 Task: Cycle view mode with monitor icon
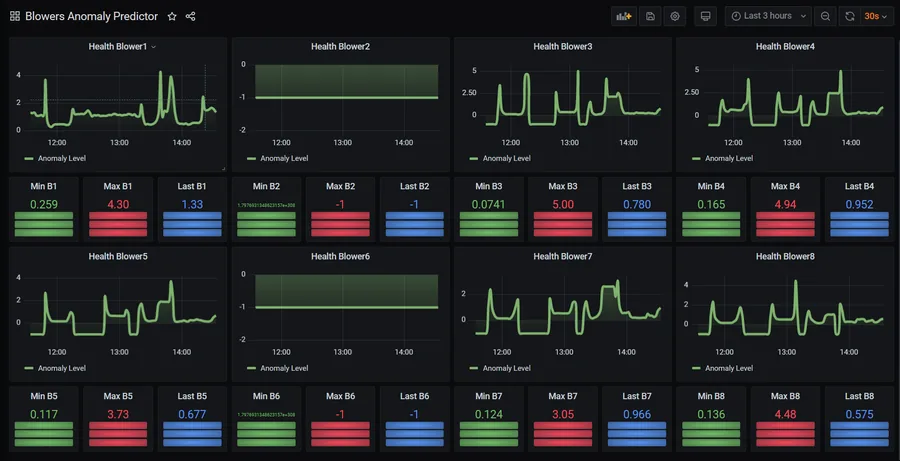705,16
